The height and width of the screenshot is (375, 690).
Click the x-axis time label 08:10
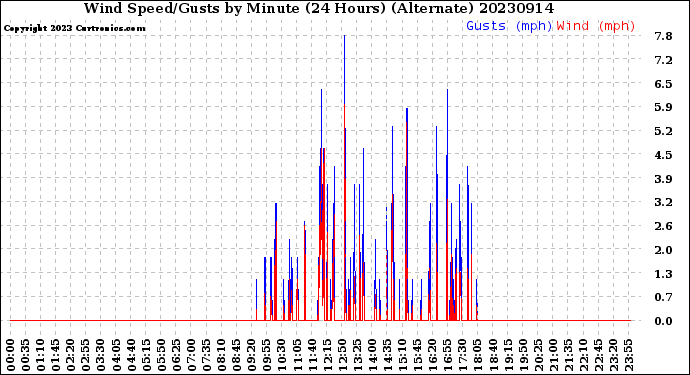[x=221, y=355]
